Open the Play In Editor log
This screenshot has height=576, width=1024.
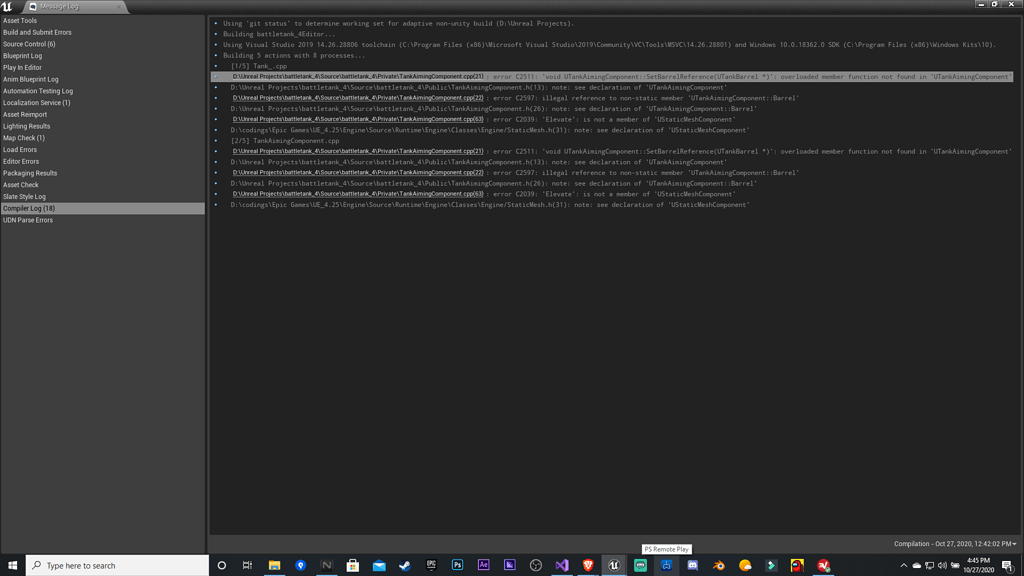coord(103,67)
